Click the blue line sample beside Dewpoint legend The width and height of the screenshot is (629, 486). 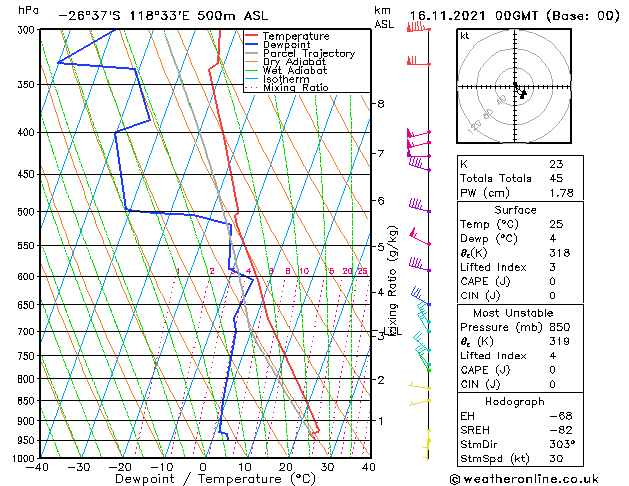coord(252,45)
